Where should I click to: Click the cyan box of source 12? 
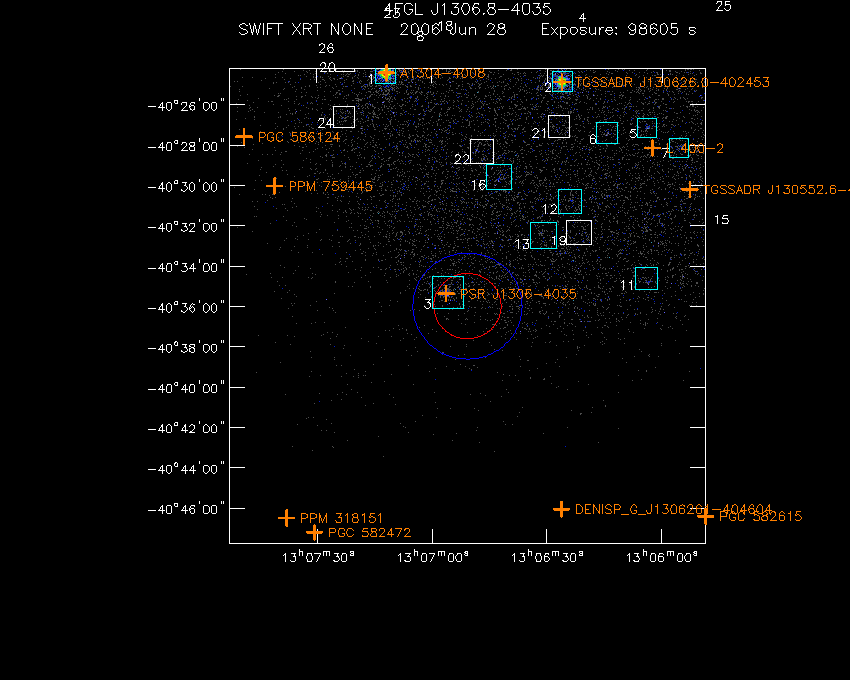click(x=570, y=201)
